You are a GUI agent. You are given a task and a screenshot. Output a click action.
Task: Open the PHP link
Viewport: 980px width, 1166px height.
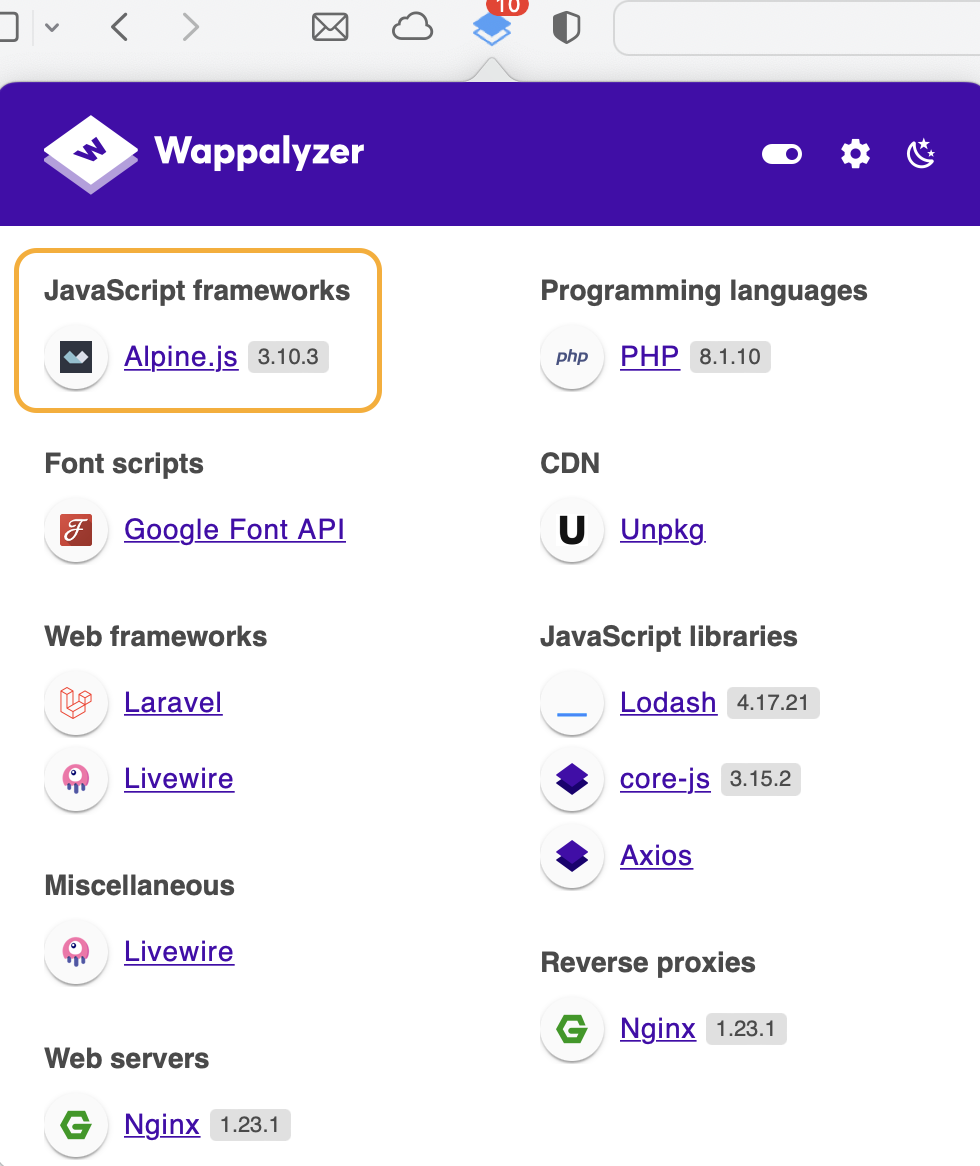point(649,356)
